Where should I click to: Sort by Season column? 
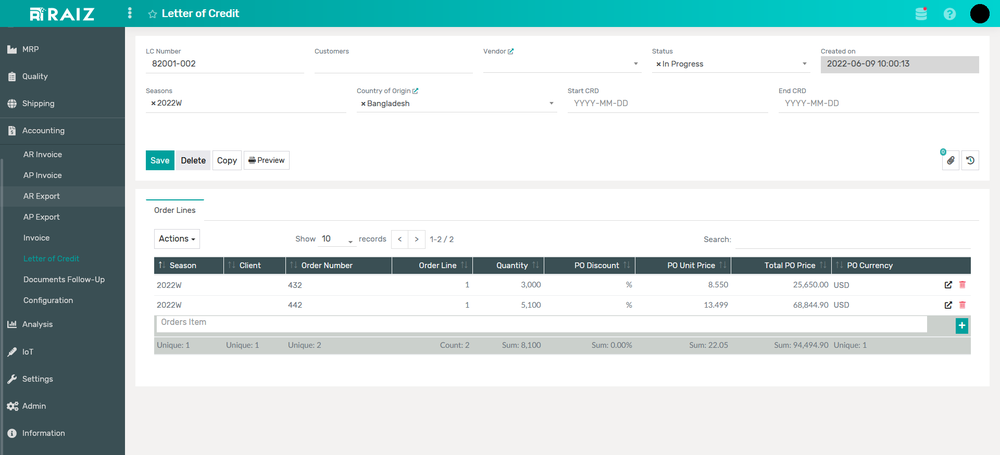(189, 265)
